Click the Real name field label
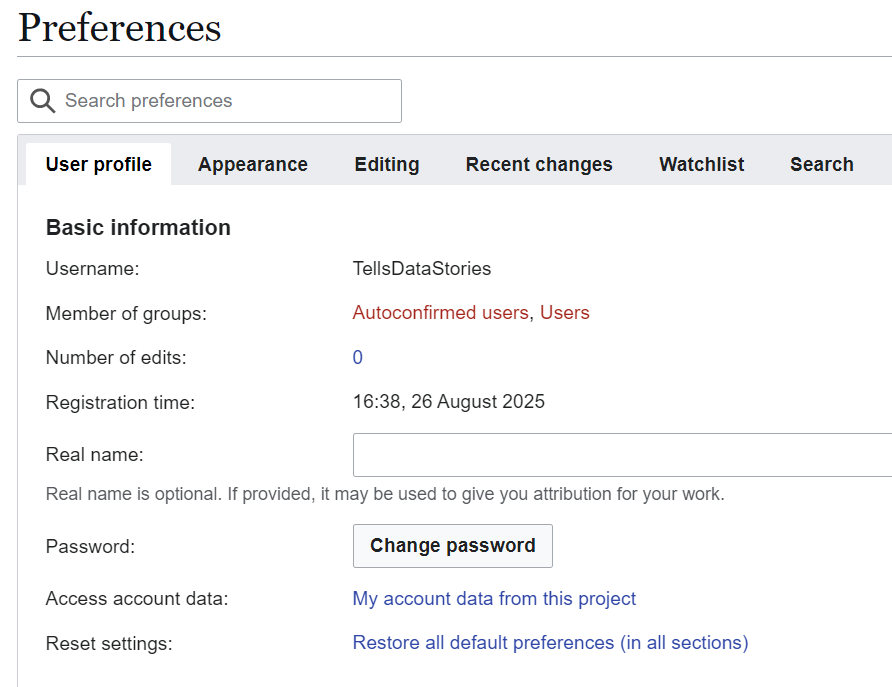Screen dimensions: 892x687 point(95,455)
